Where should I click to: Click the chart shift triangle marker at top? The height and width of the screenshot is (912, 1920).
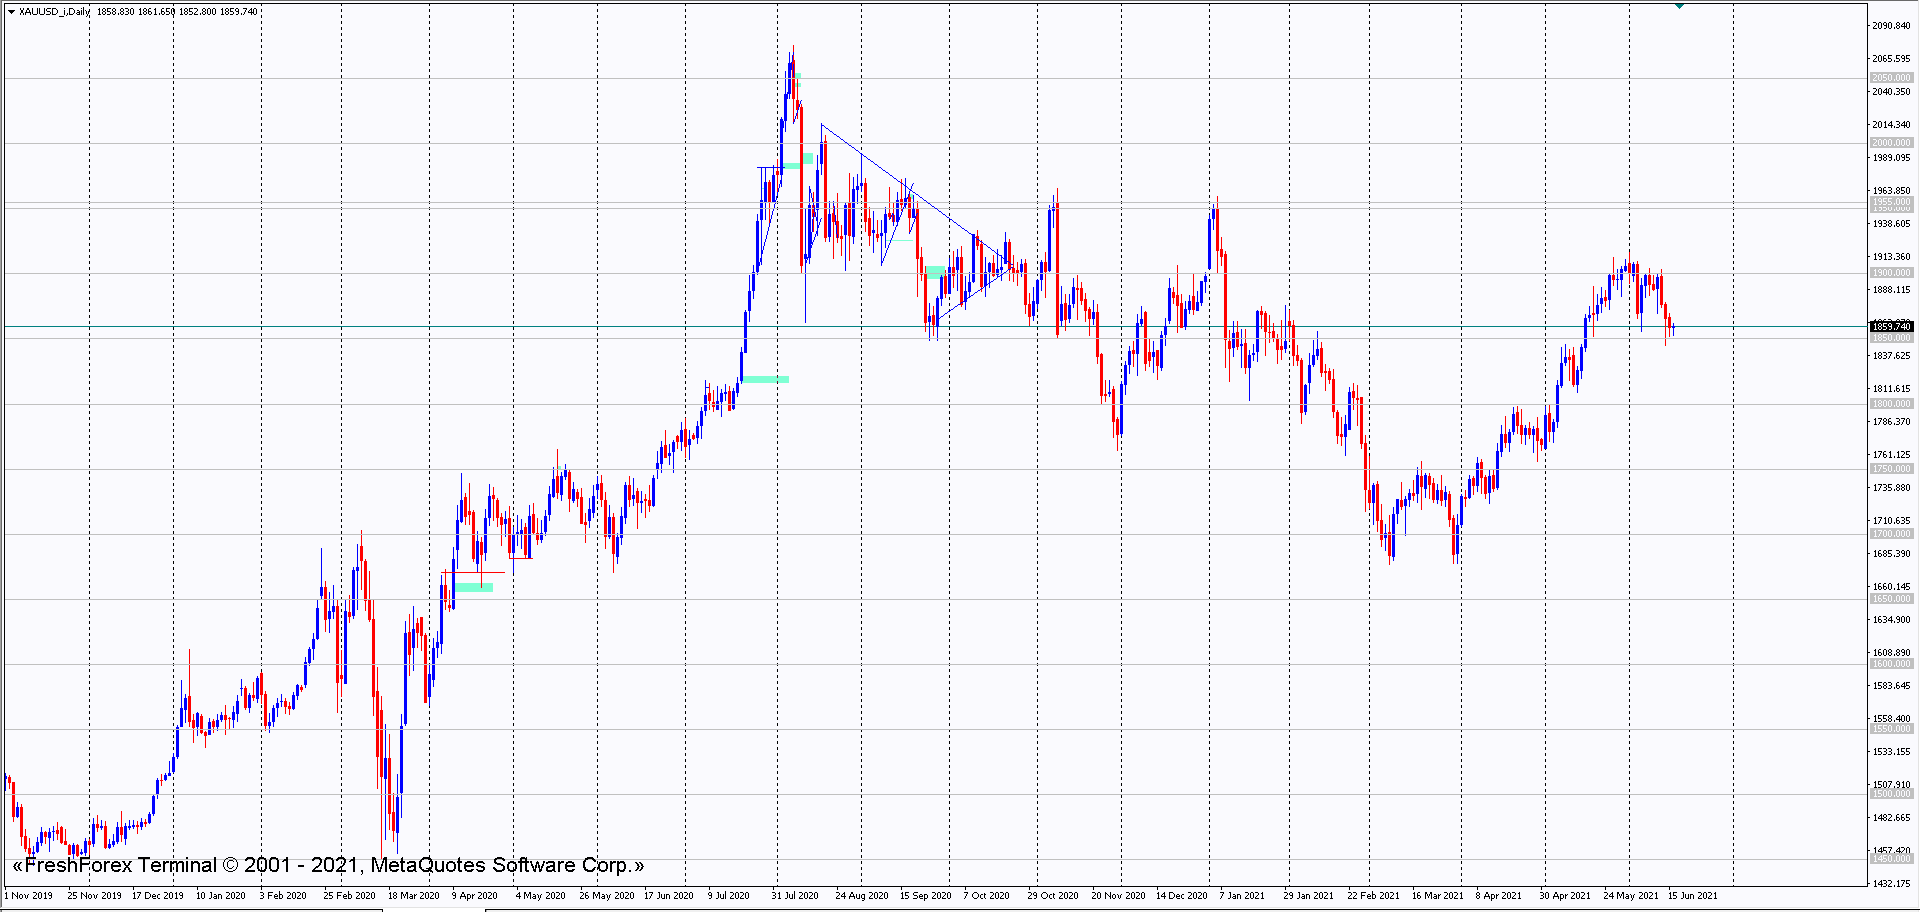pos(1679,6)
